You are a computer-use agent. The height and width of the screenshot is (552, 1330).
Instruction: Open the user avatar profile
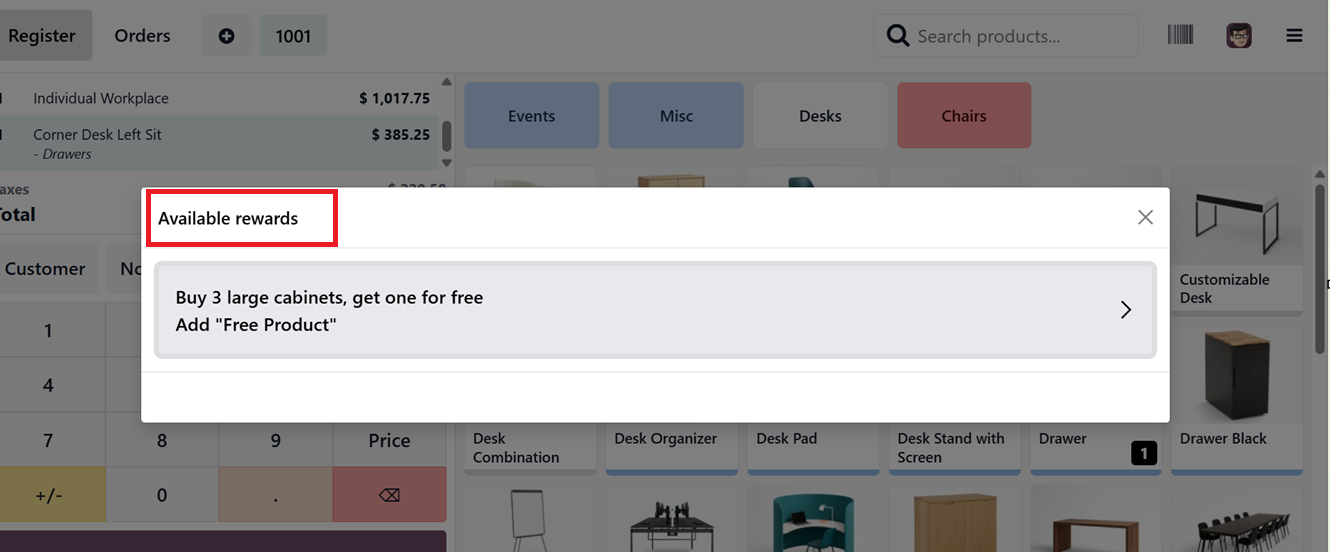[x=1239, y=35]
